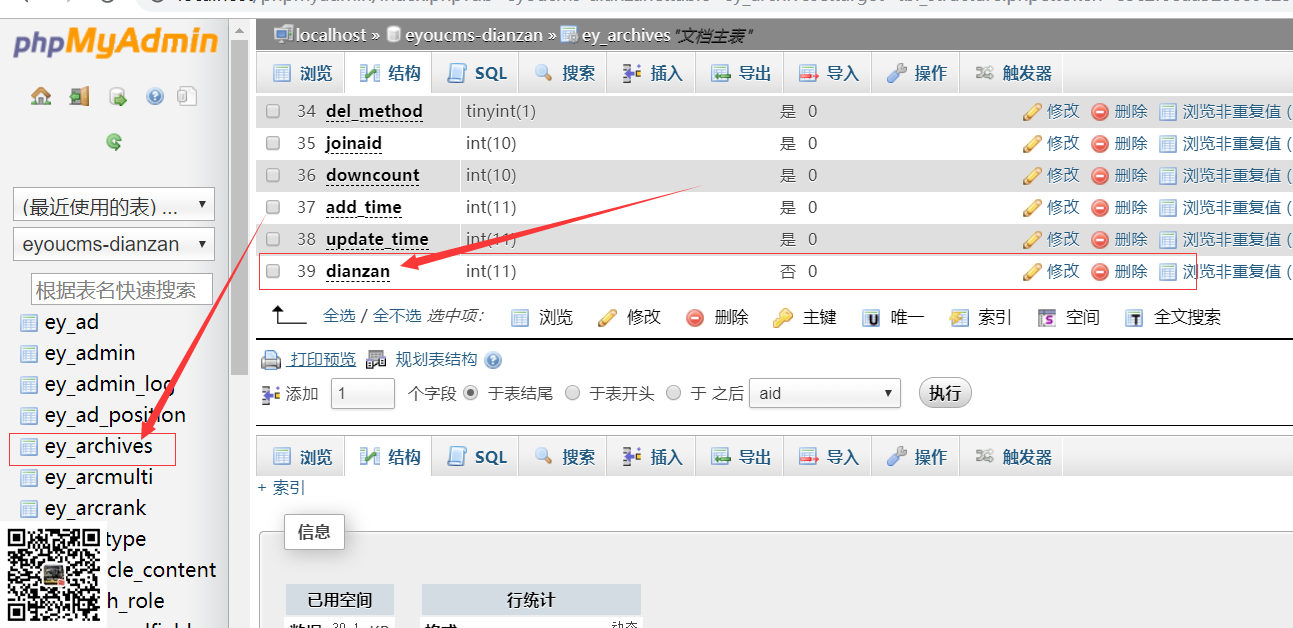
Task: Open the lower Export tab
Action: pos(741,457)
